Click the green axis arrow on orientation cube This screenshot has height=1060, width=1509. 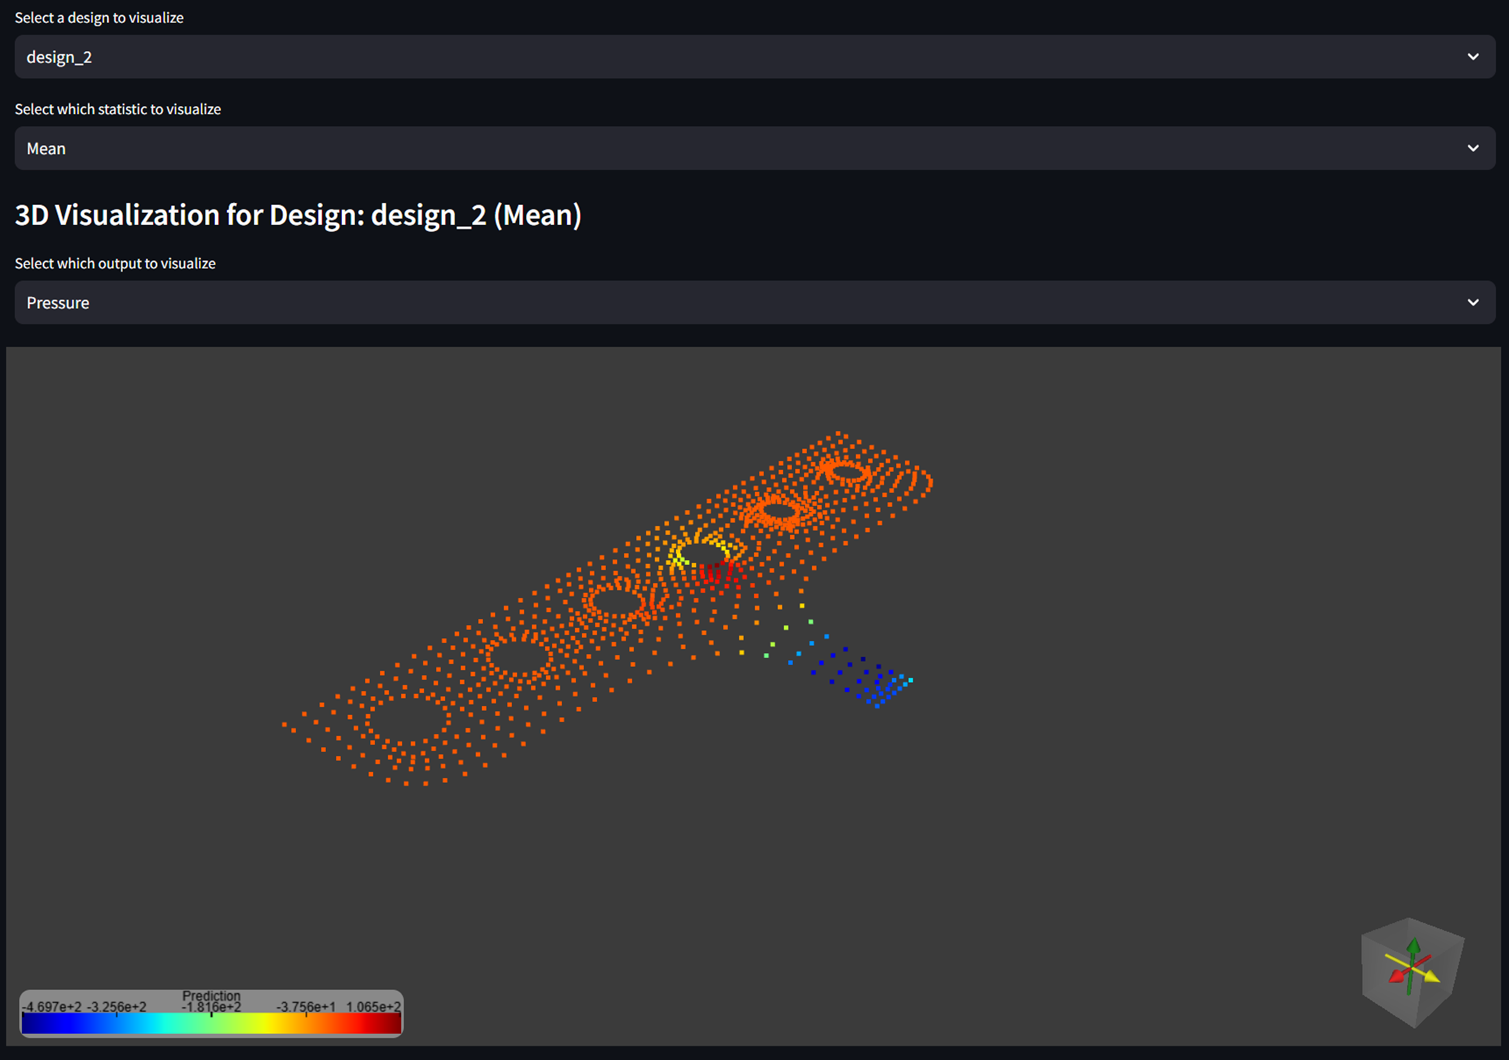pyautogui.click(x=1413, y=947)
